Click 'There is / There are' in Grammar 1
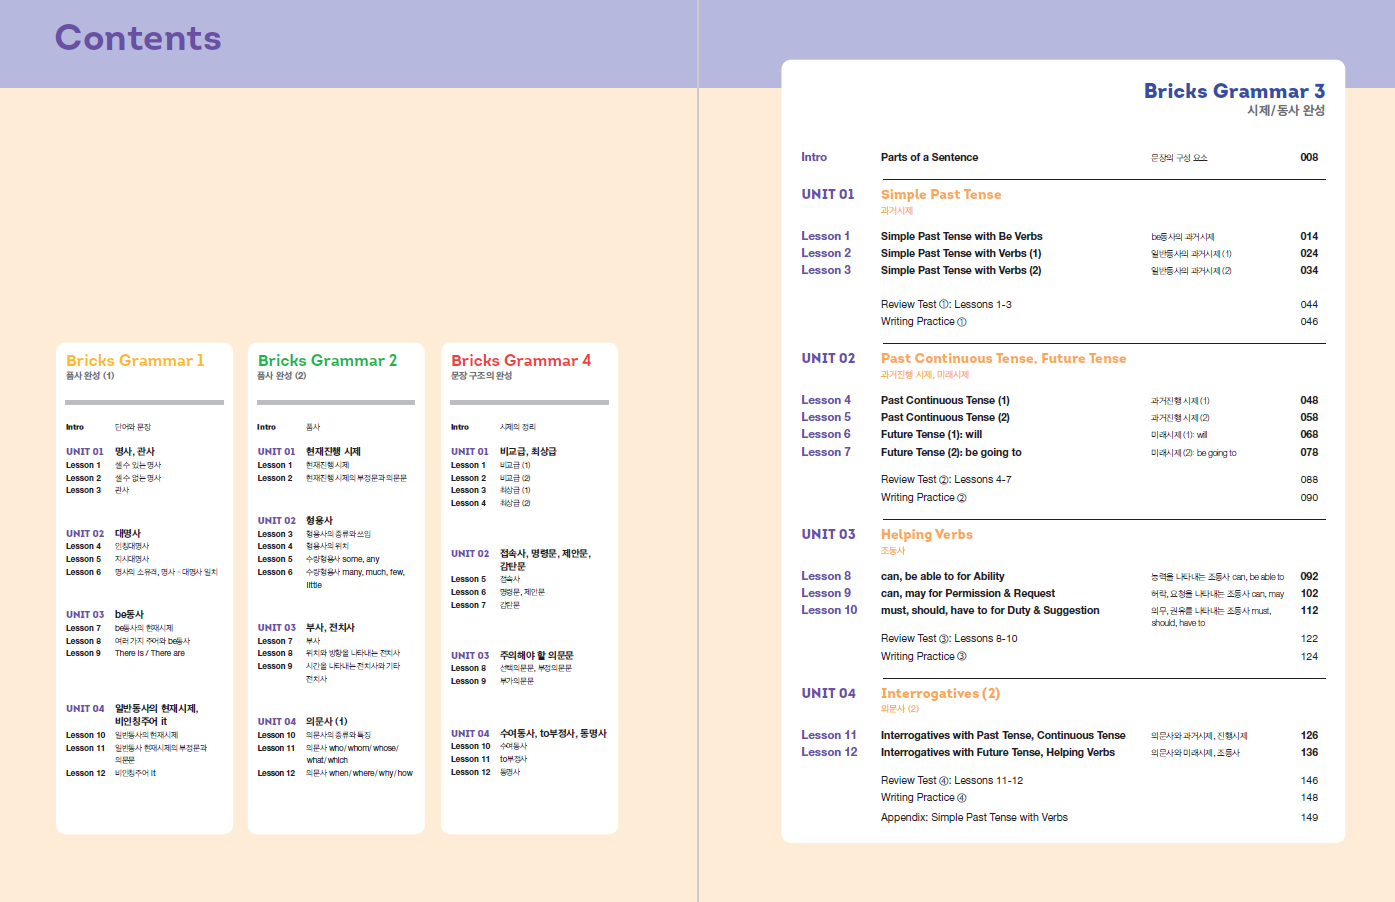Viewport: 1395px width, 902px height. point(149,653)
